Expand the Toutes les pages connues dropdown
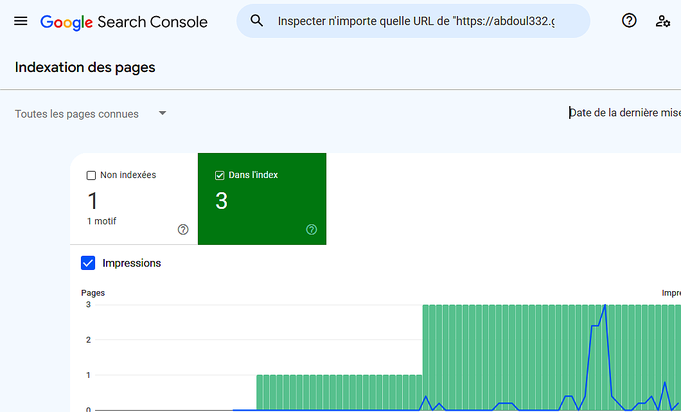681x412 pixels. tap(162, 113)
